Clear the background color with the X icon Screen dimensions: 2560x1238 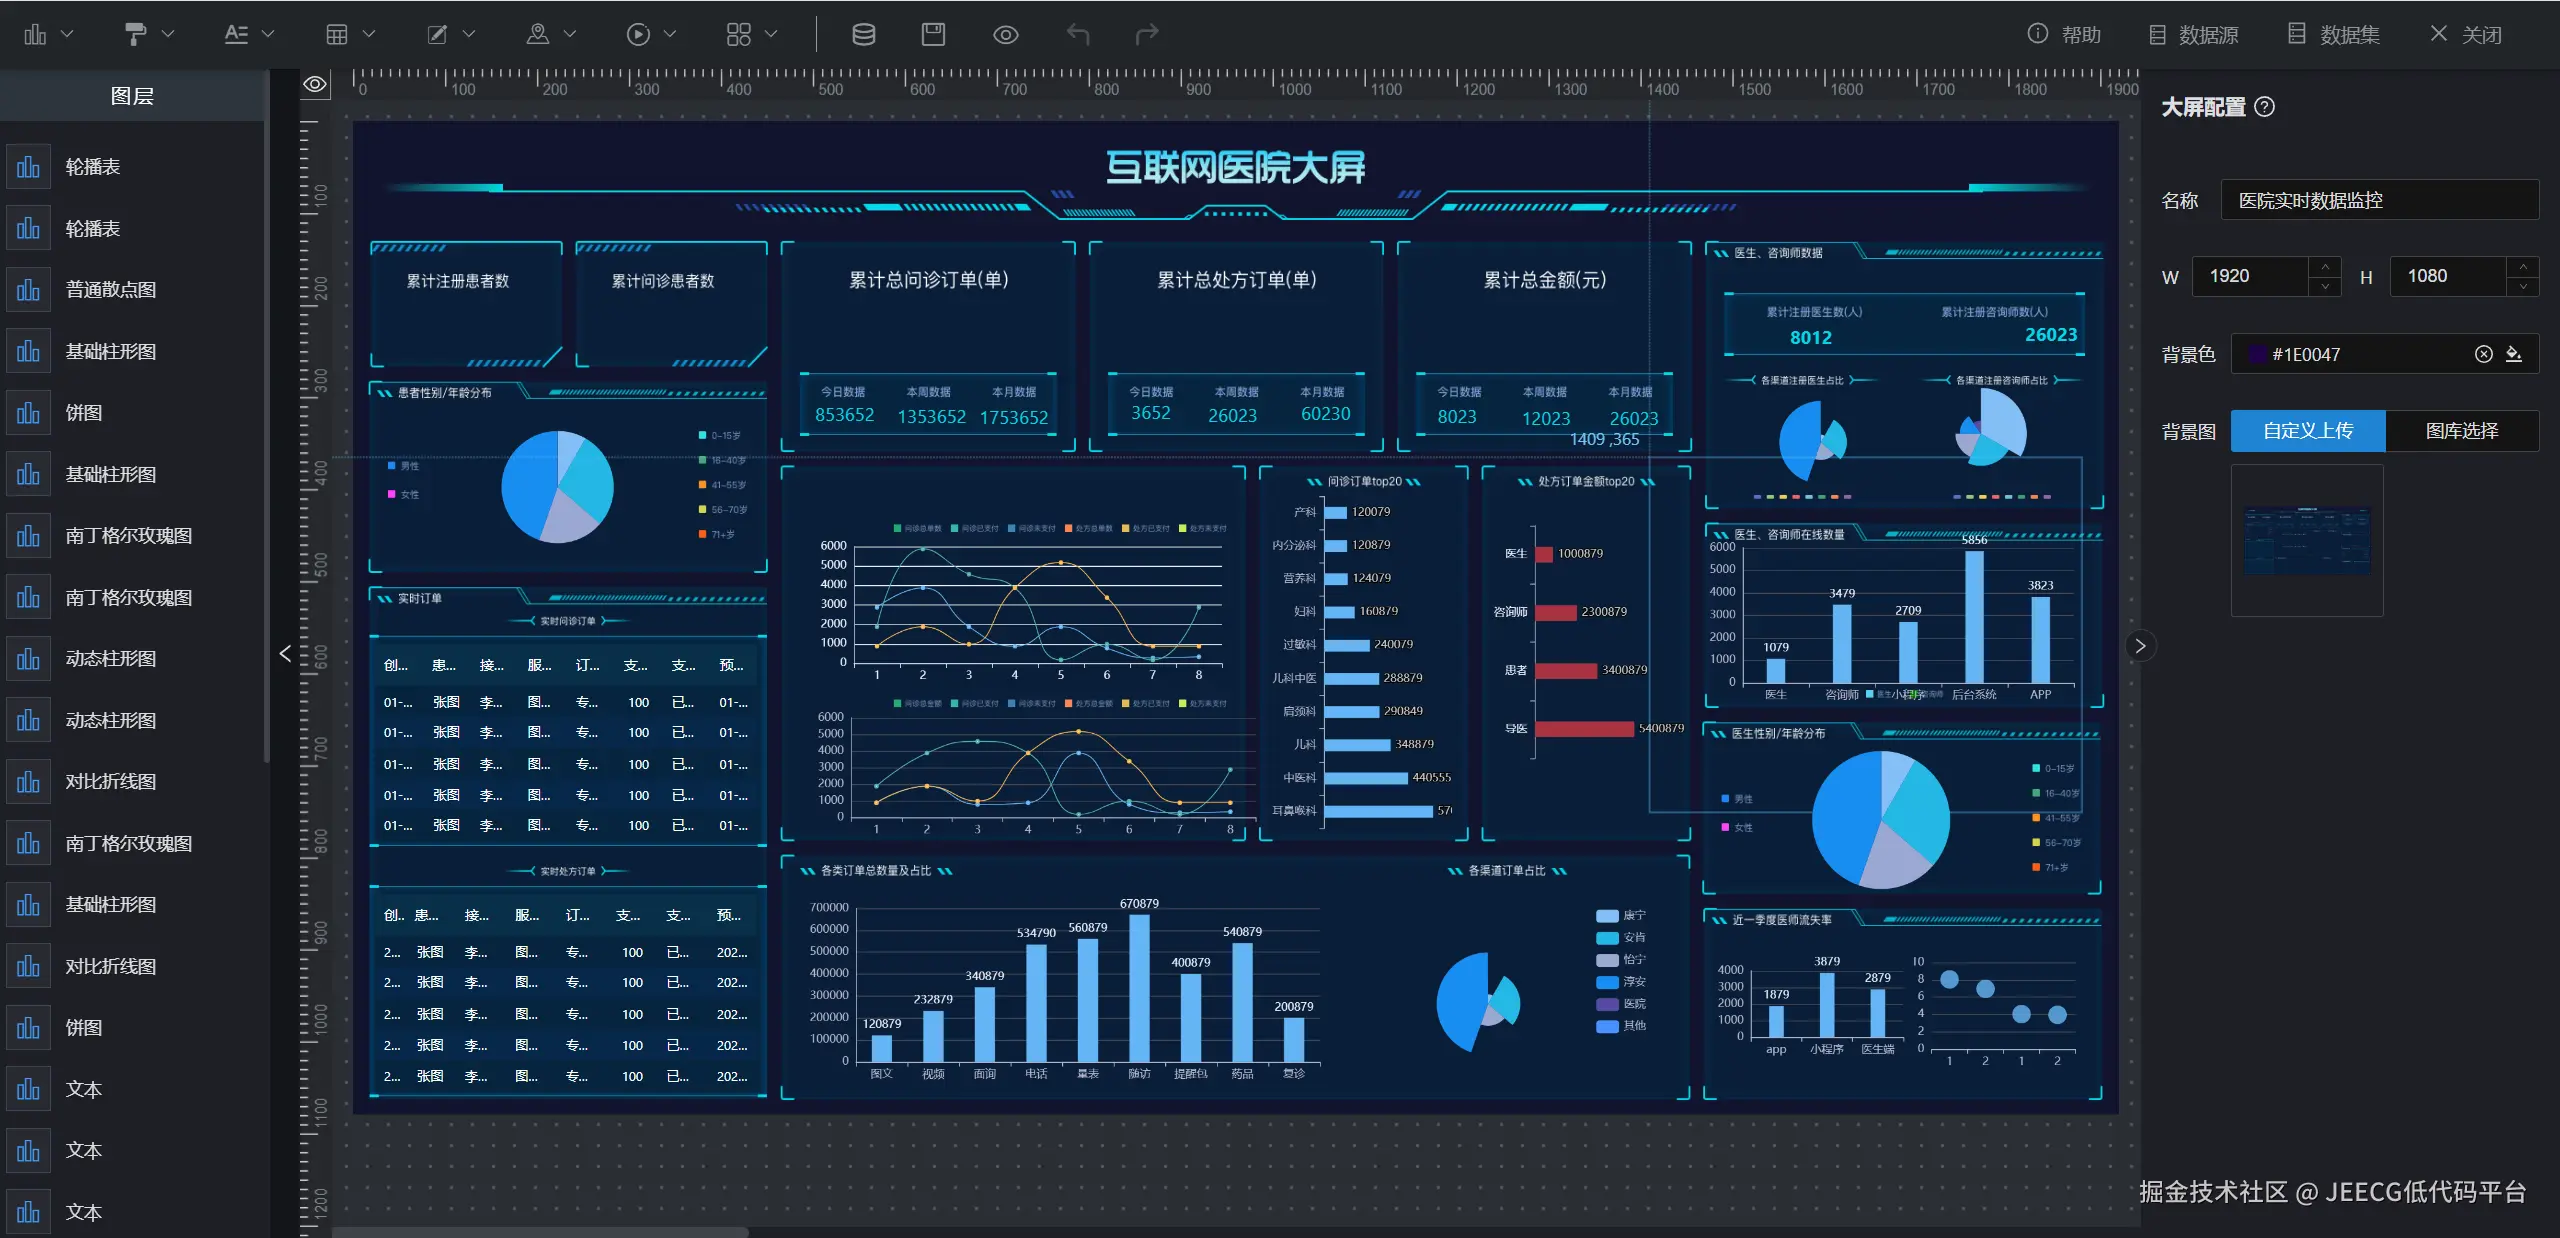click(x=2483, y=354)
